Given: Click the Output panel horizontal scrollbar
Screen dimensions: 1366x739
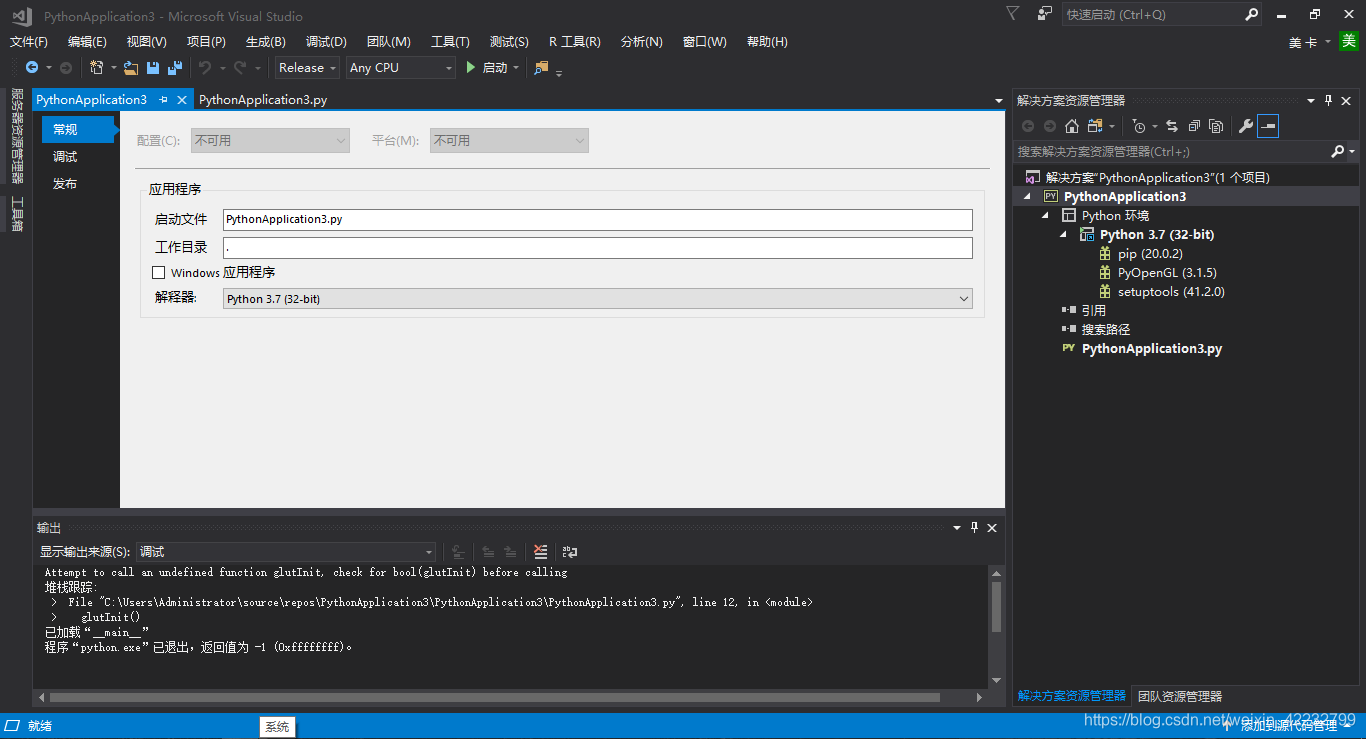Looking at the screenshot, I should 494,697.
